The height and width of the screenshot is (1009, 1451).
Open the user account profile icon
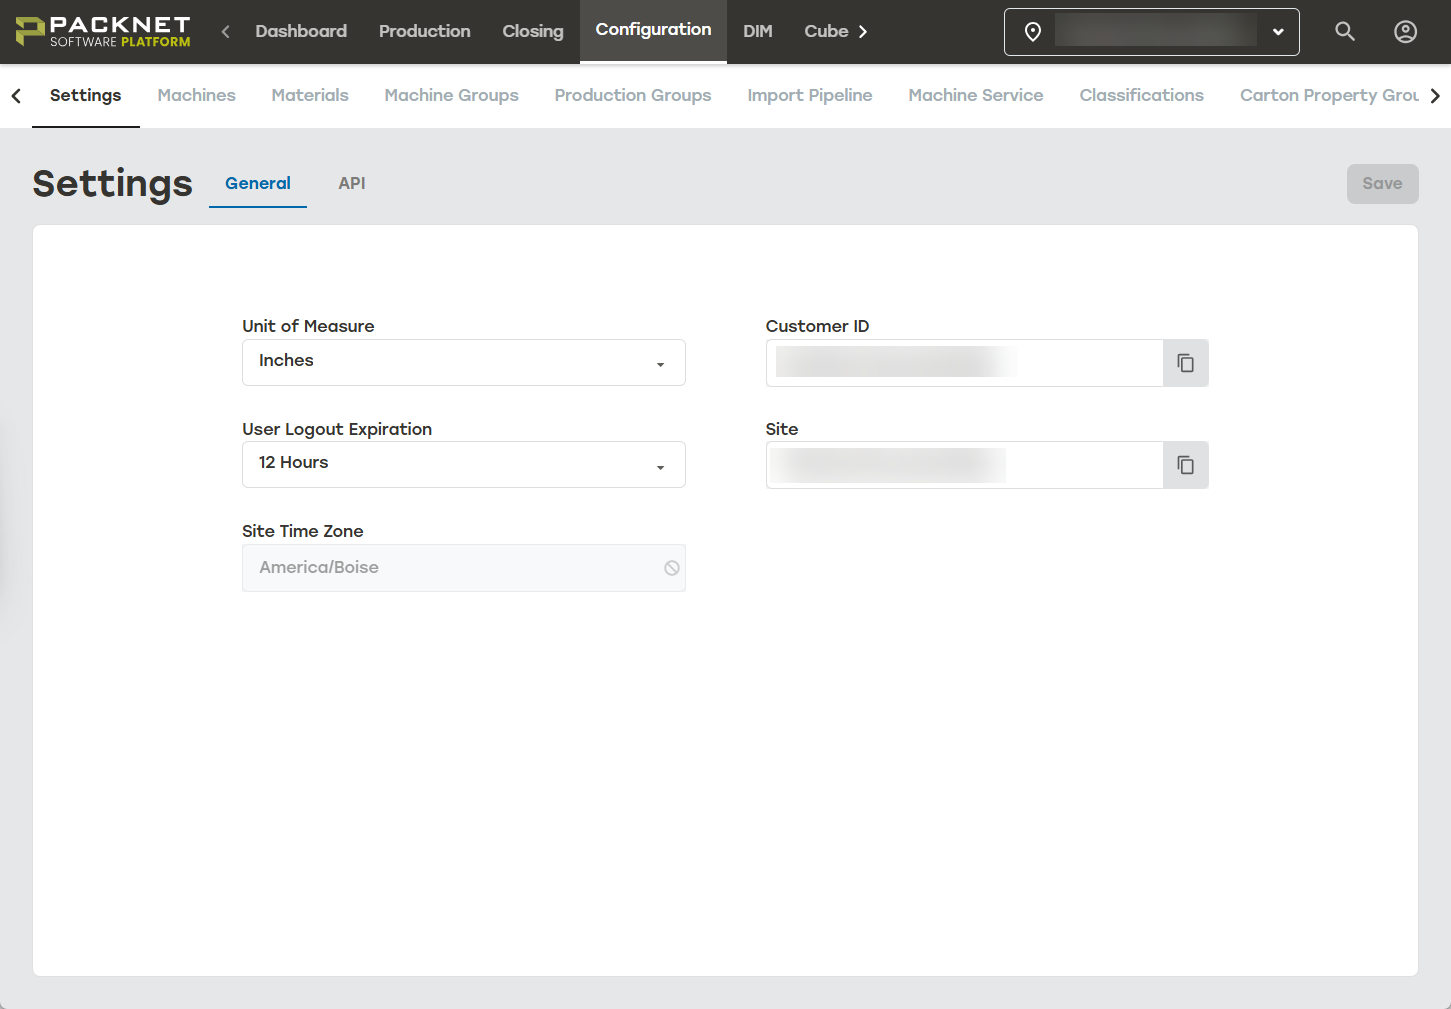tap(1405, 32)
